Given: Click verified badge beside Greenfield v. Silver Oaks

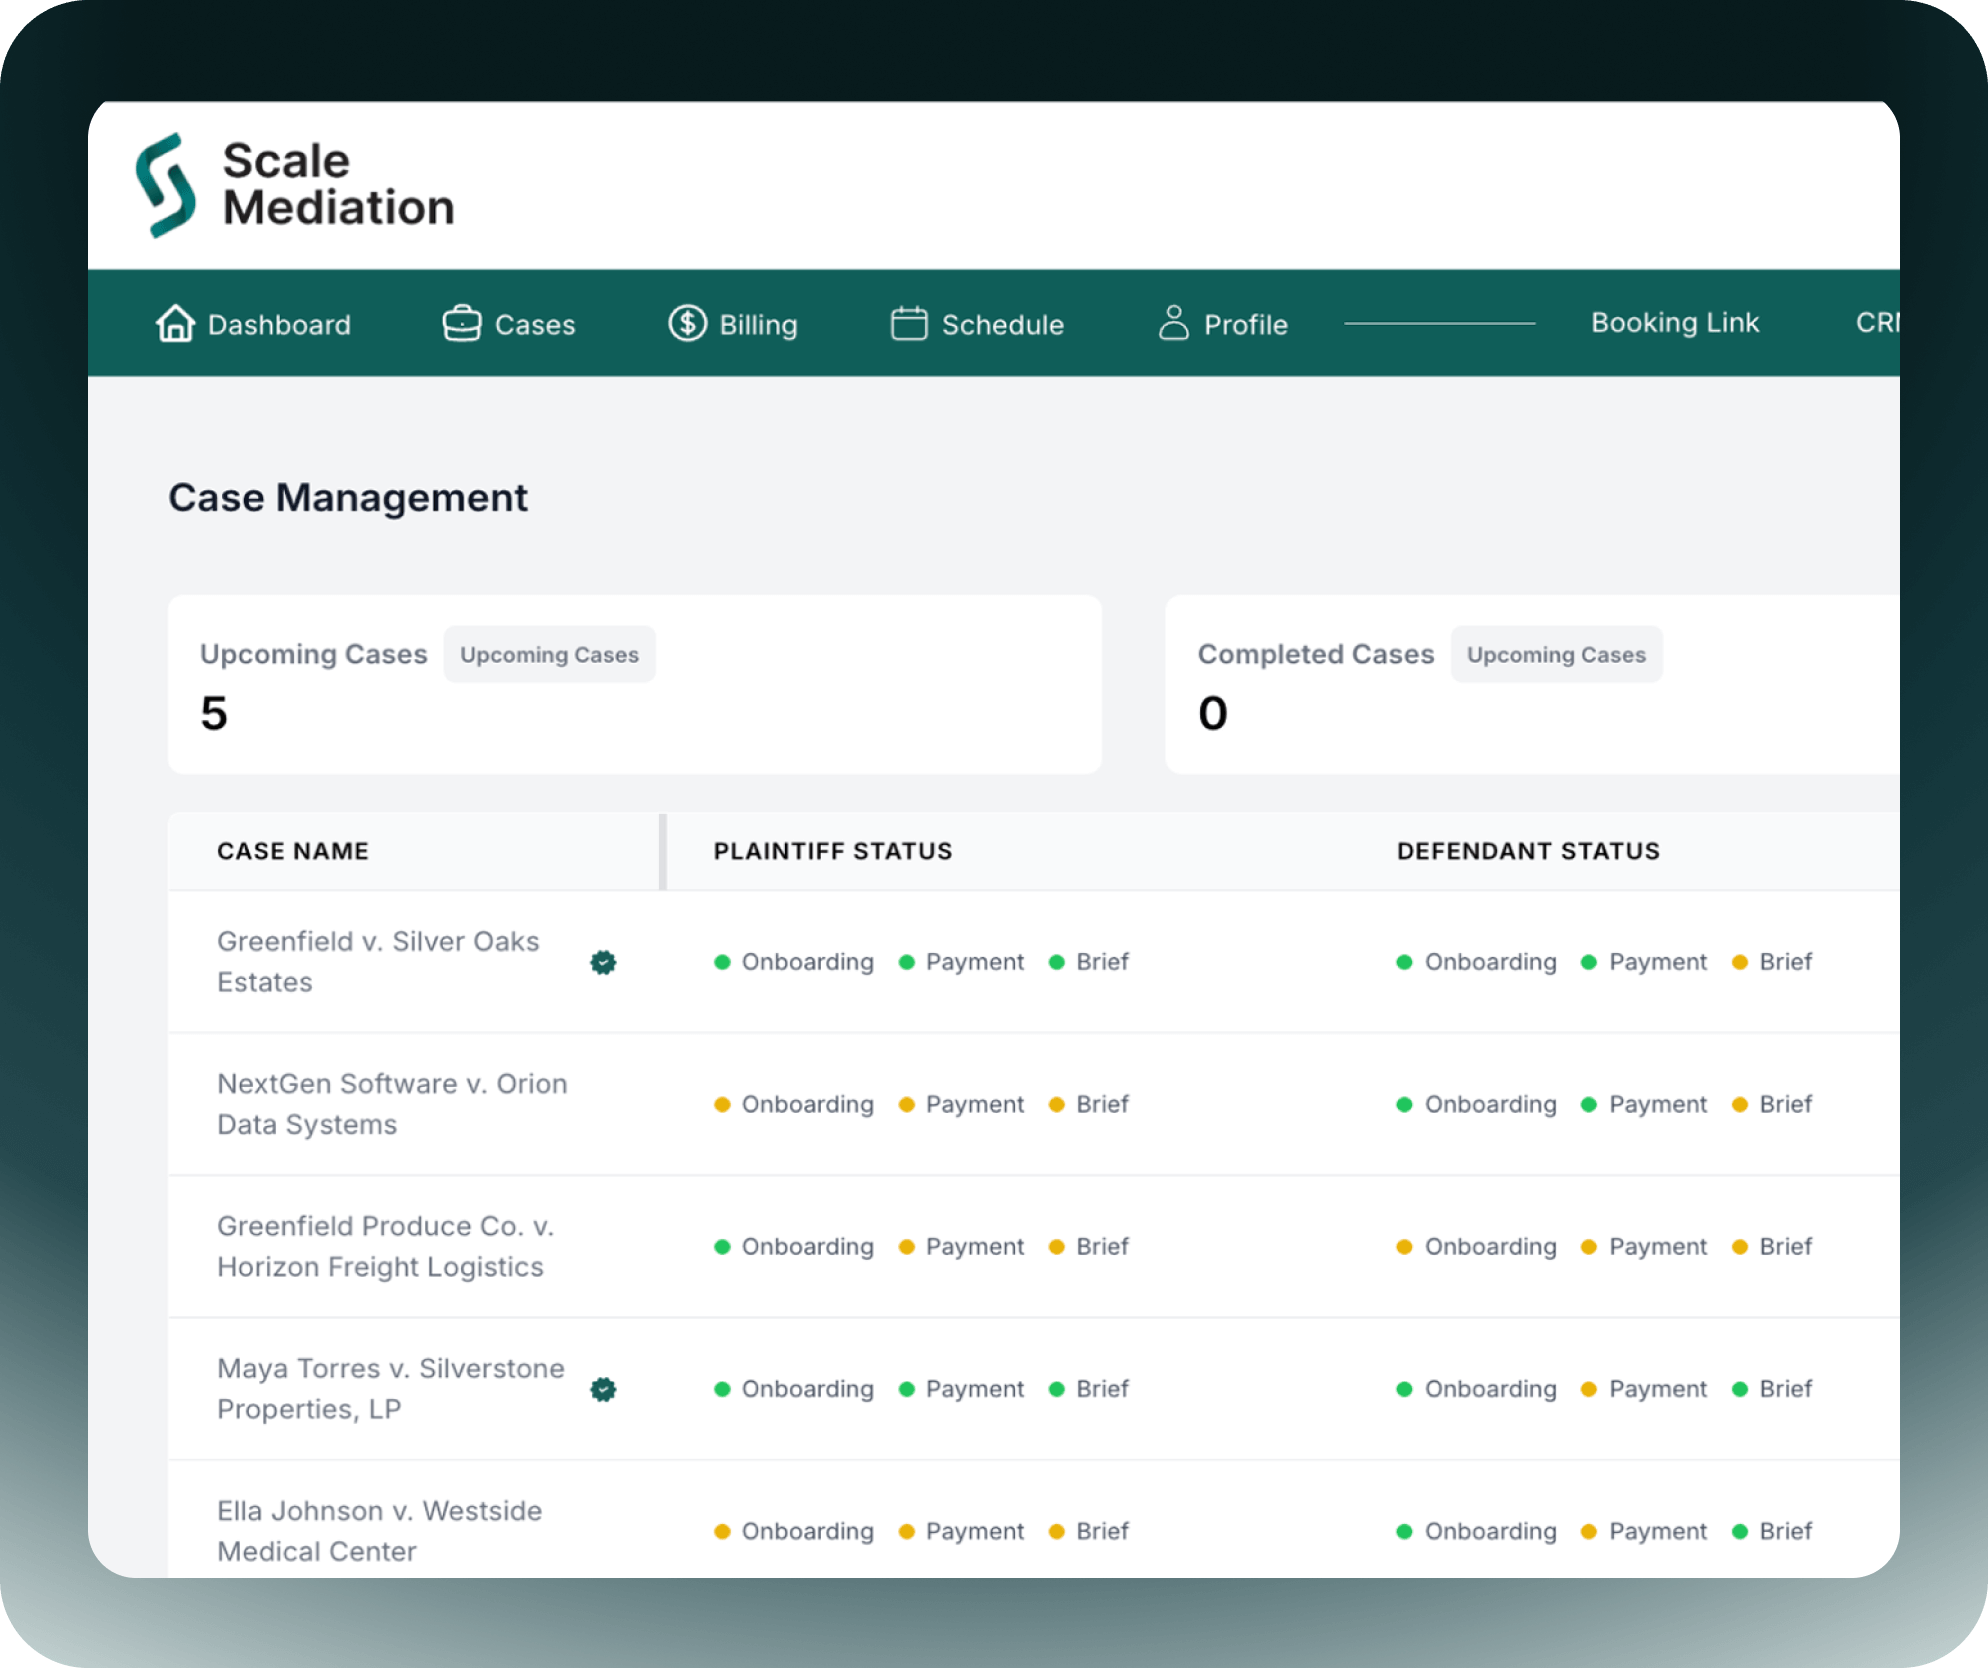Looking at the screenshot, I should tap(603, 962).
